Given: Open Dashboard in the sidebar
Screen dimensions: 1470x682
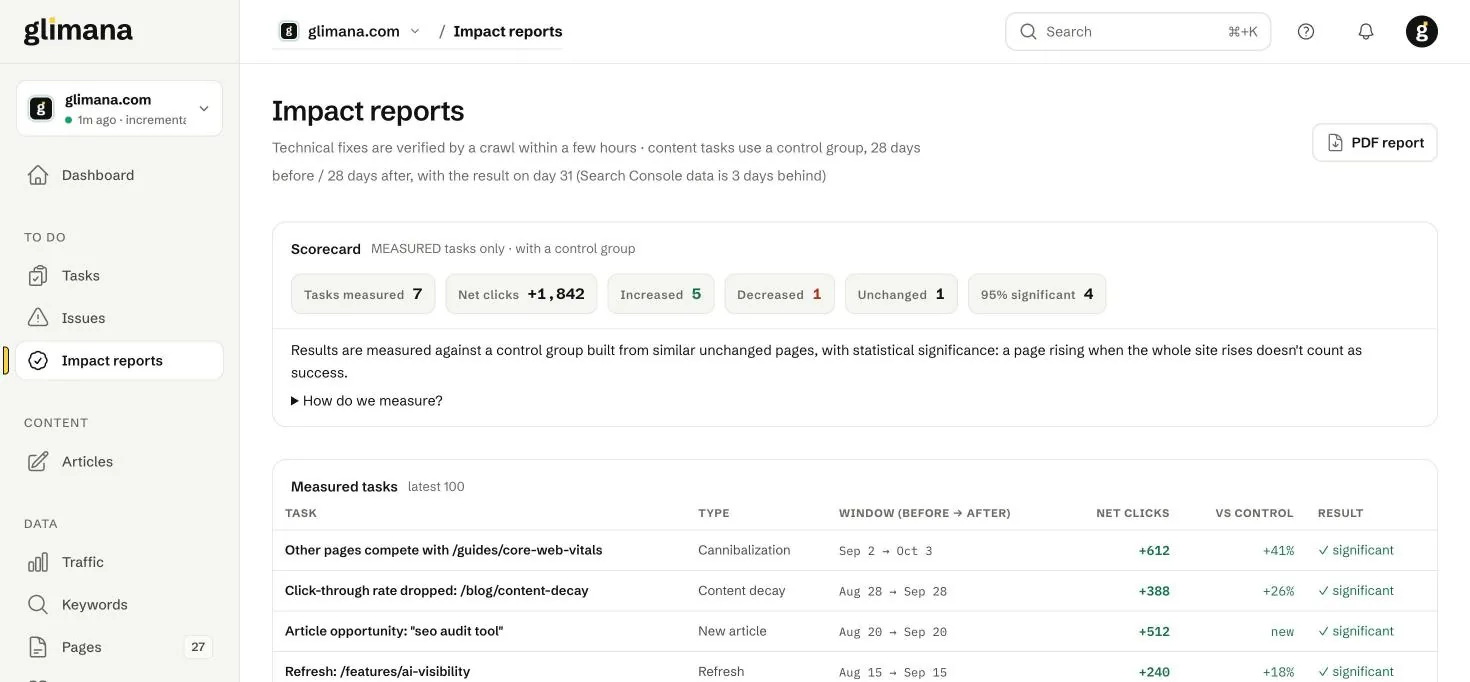Looking at the screenshot, I should (119, 175).
